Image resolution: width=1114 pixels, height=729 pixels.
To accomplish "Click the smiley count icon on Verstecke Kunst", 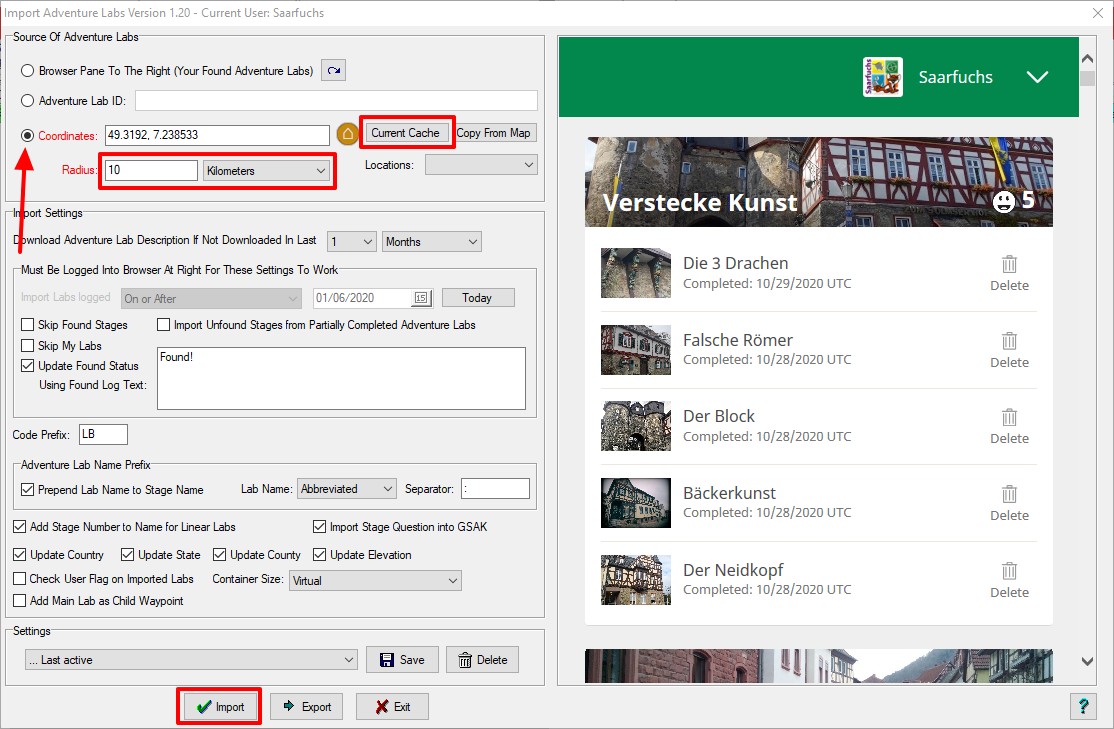I will (1003, 202).
